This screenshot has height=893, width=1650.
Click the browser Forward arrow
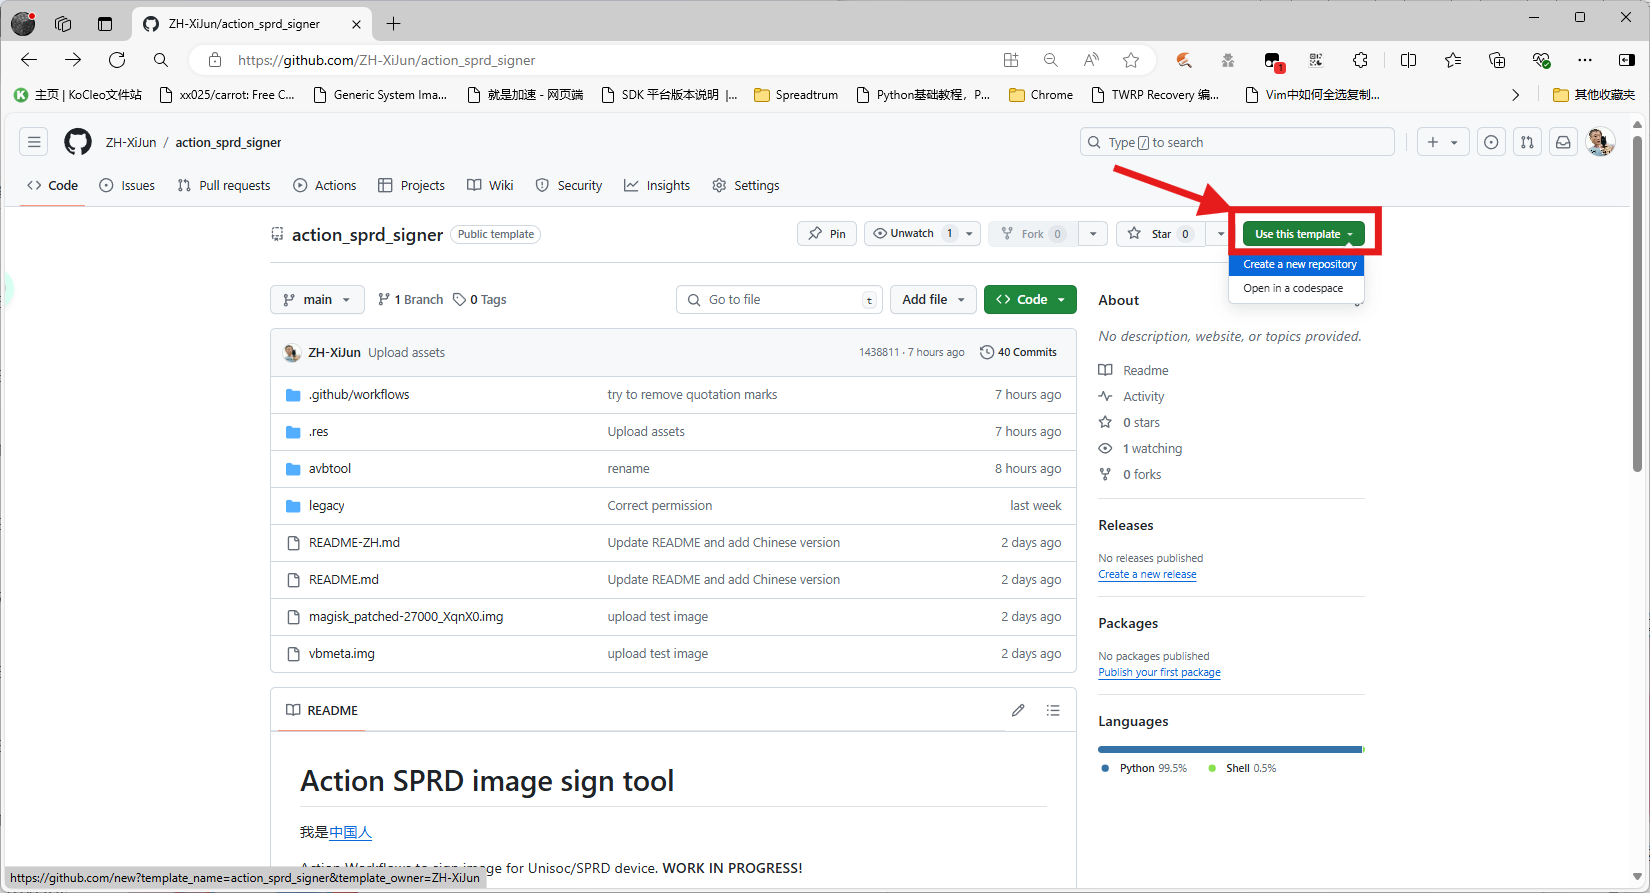pos(73,60)
